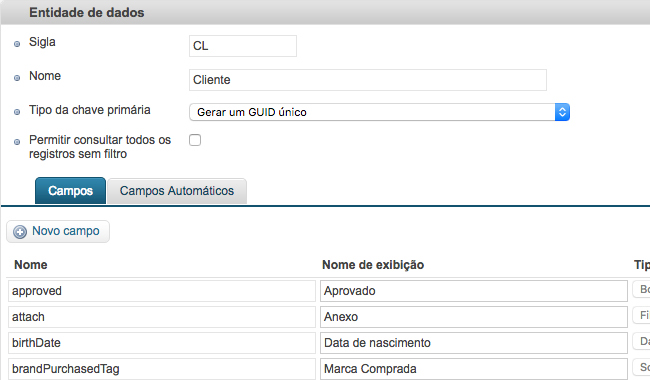Enable Permitir consultar todos os registros checkbox
Screen dimensions: 650x380
click(195, 140)
